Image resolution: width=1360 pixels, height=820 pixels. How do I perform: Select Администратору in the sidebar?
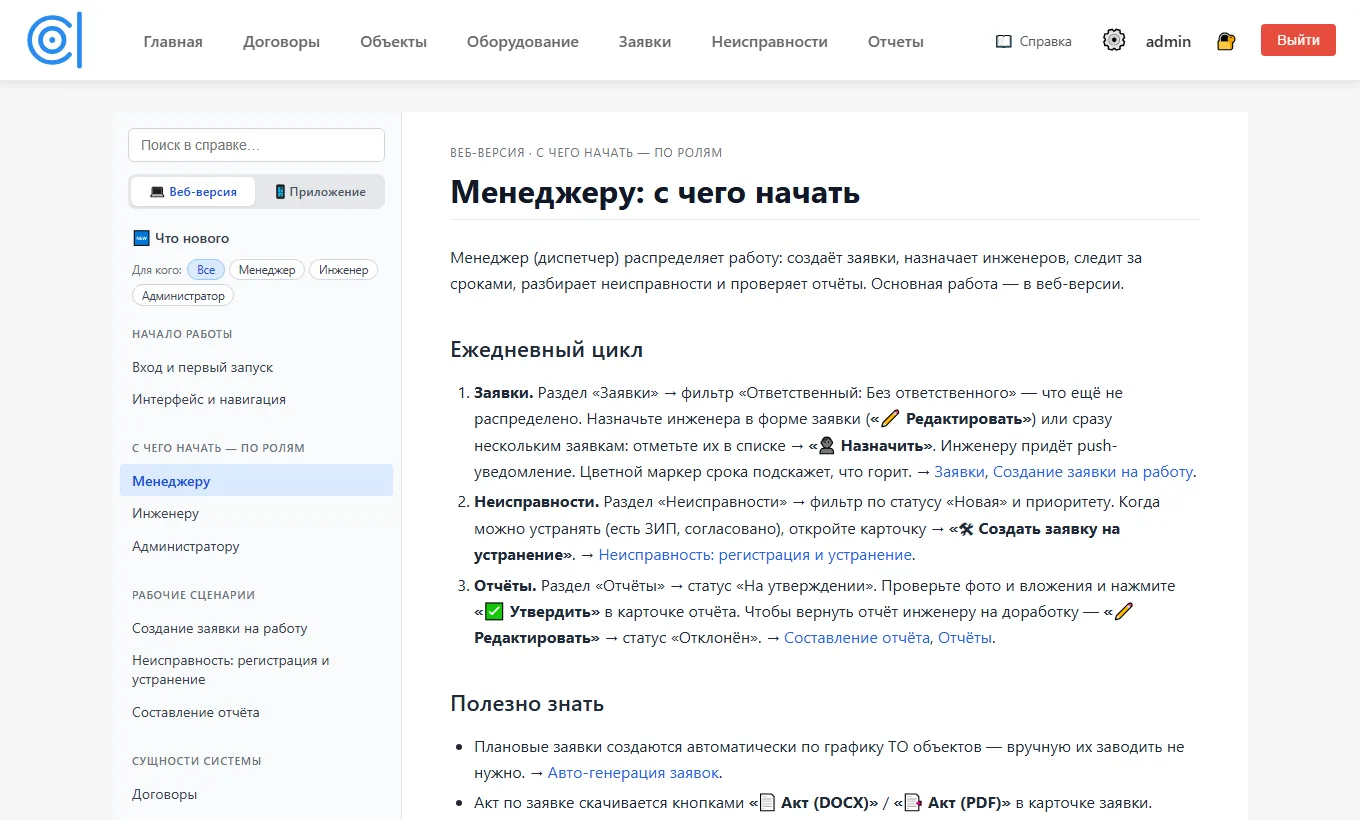(x=256, y=546)
